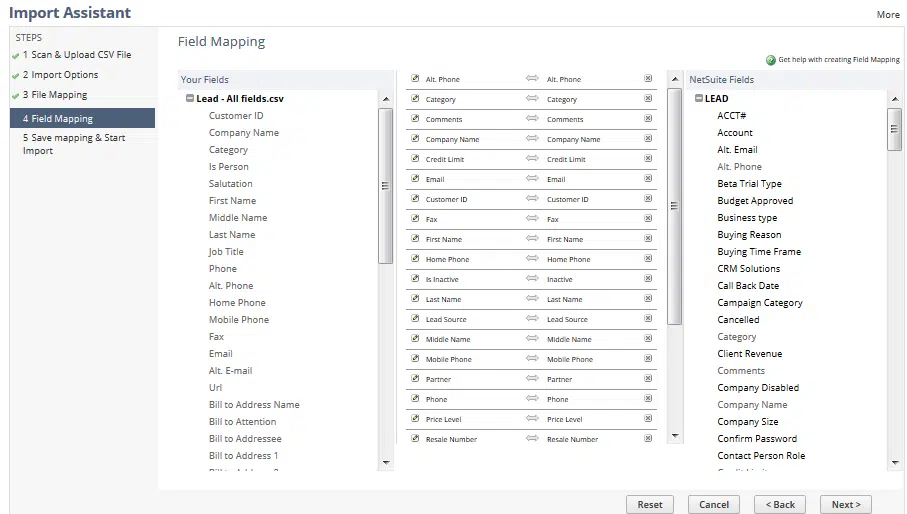The image size is (907, 514).
Task: Select Call Back Date in NetSuite Fields
Action: coord(749,286)
